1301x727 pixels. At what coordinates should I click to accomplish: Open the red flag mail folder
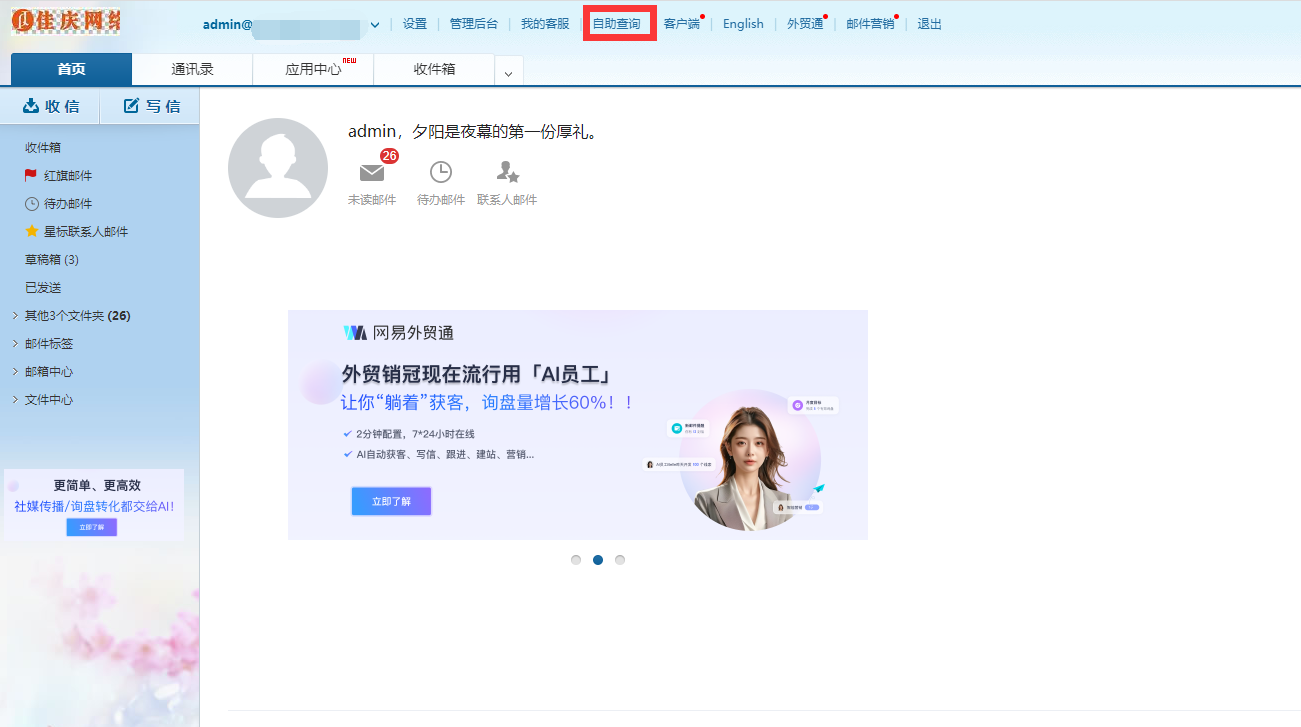(x=68, y=175)
